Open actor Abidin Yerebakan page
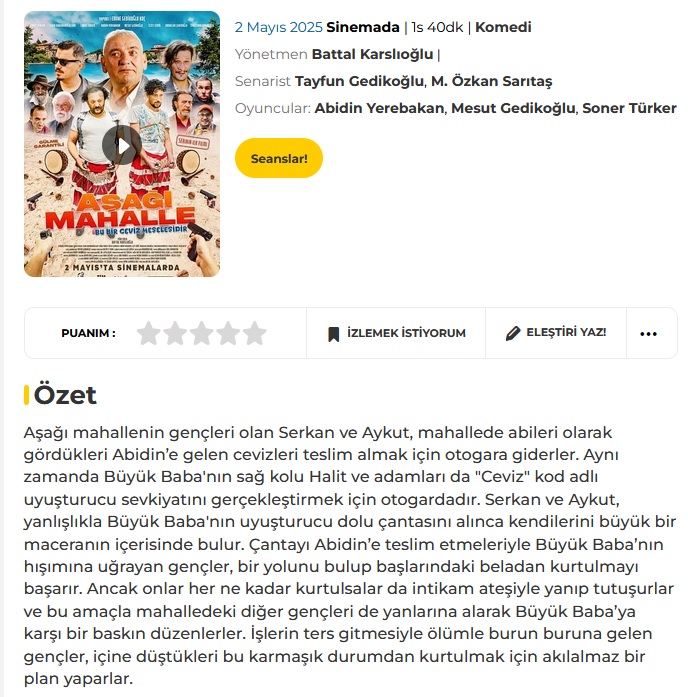 (379, 108)
